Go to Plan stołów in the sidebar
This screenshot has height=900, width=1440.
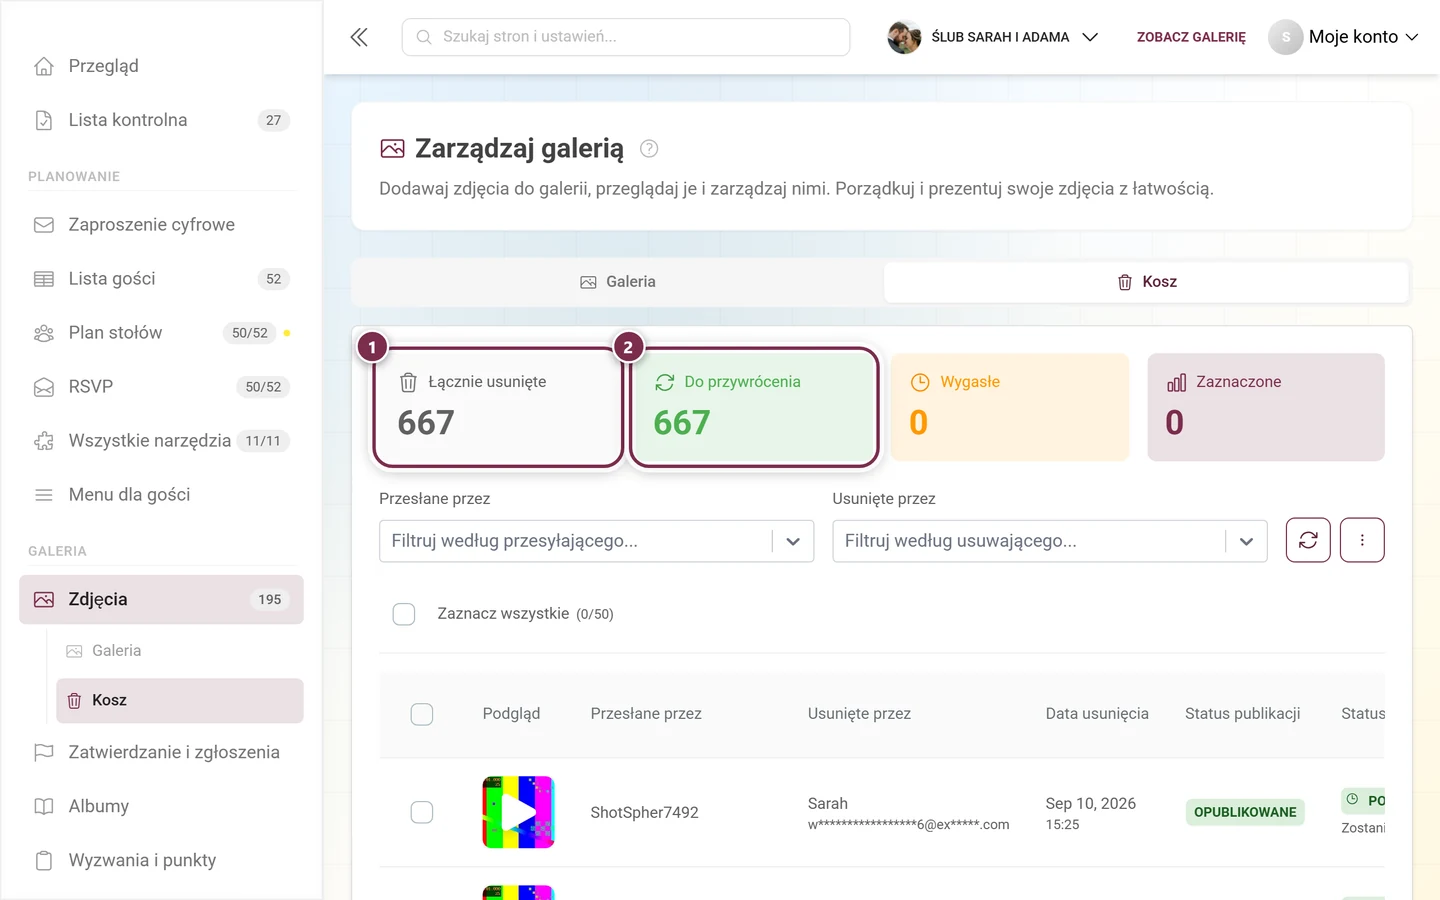(x=161, y=333)
